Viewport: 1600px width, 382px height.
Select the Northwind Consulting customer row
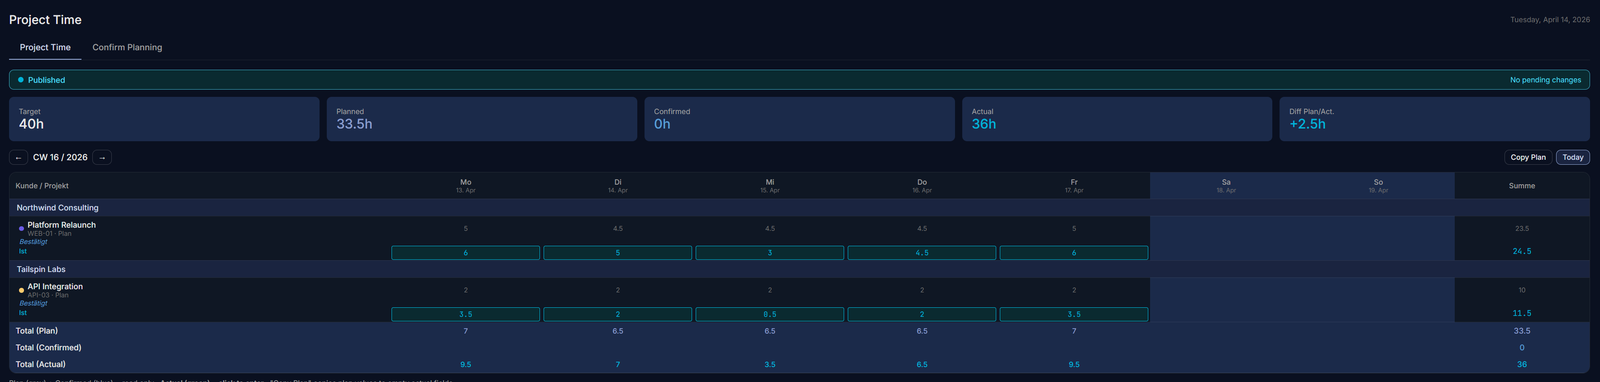click(x=800, y=208)
